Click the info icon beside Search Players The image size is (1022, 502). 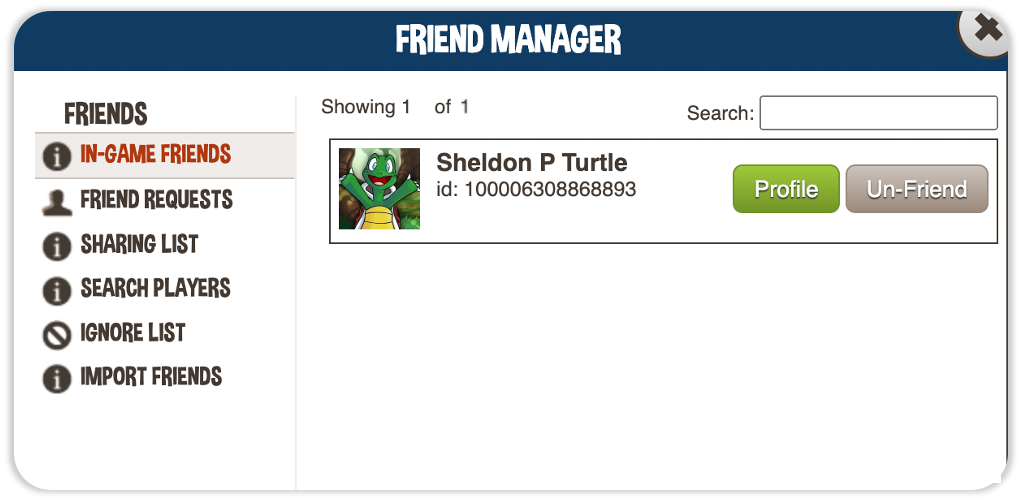tap(57, 291)
